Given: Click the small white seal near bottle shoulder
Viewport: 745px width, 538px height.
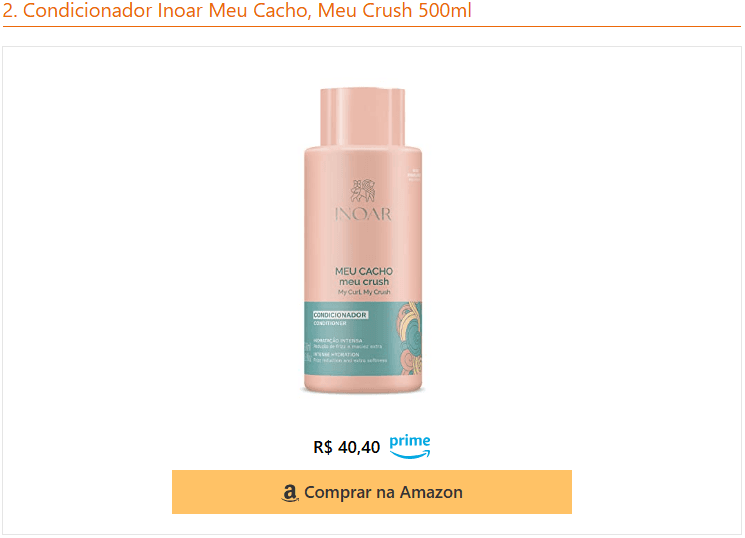Looking at the screenshot, I should click(x=414, y=174).
